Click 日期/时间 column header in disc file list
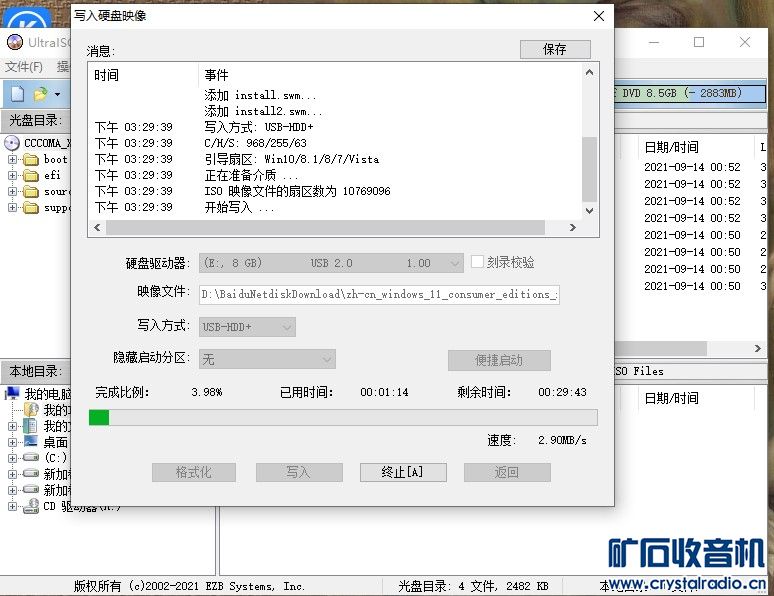 [671, 147]
